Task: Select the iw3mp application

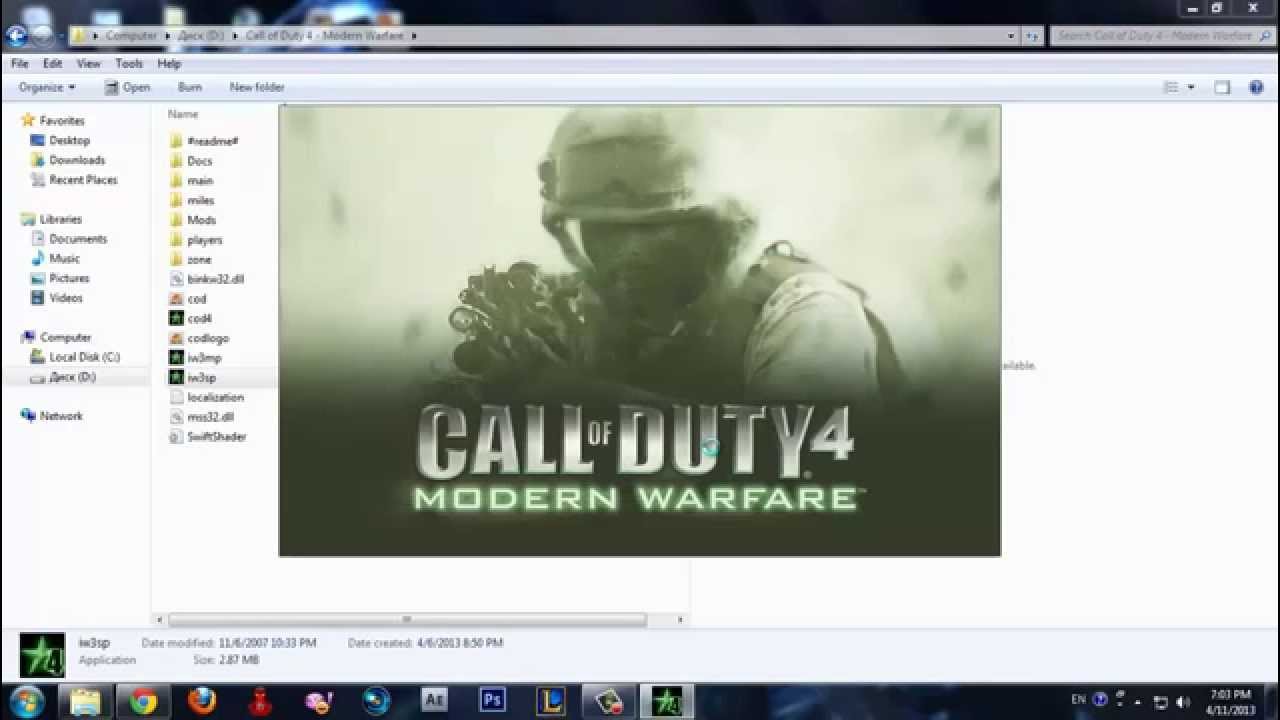Action: tap(196, 358)
